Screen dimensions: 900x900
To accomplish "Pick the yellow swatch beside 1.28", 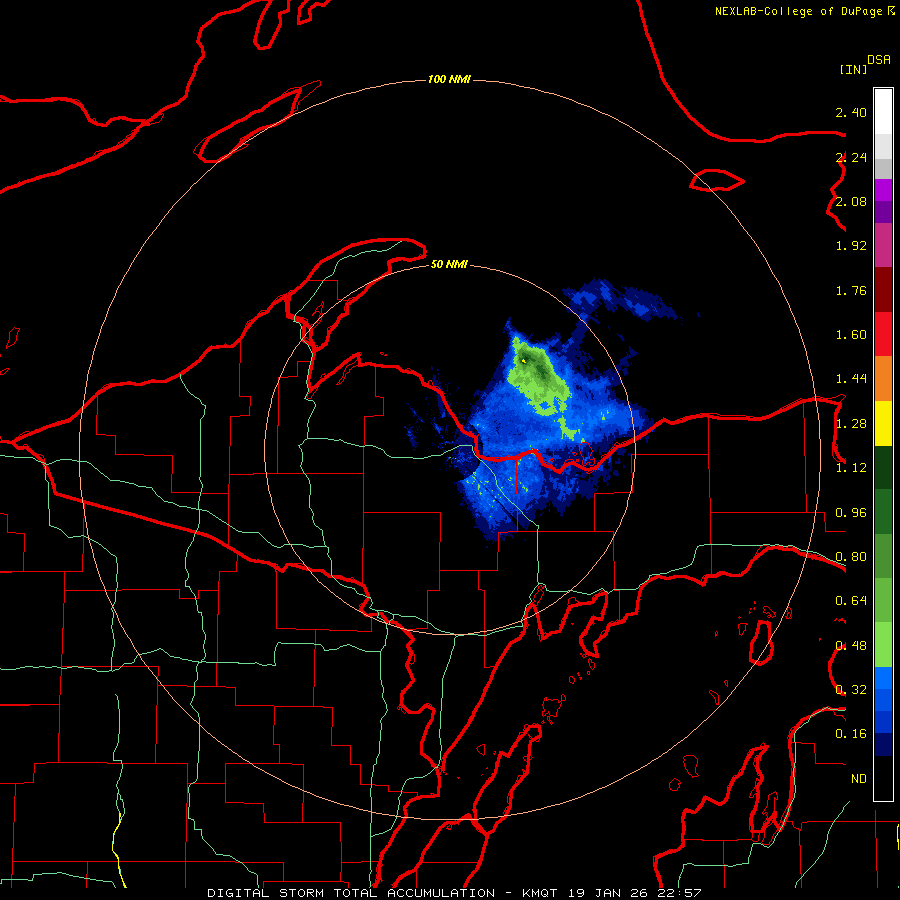I will [883, 423].
